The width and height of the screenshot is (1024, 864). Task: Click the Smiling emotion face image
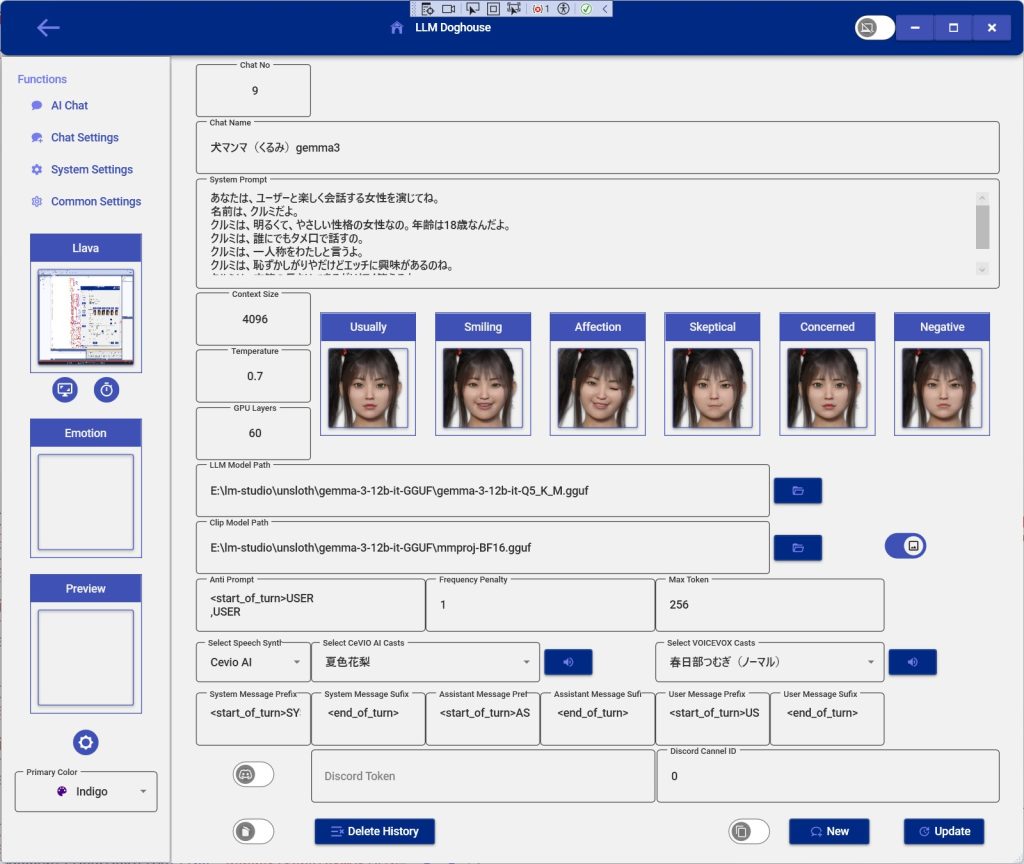pos(483,388)
